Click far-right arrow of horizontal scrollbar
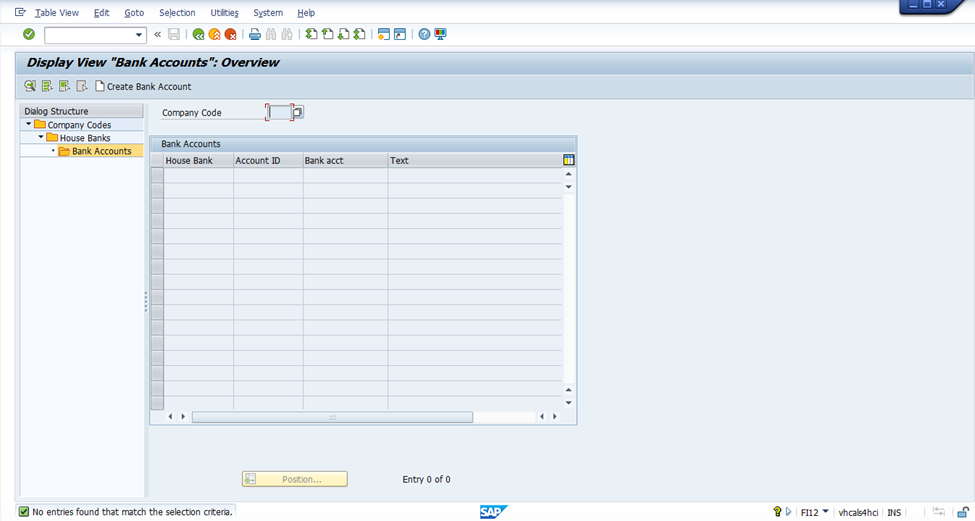 pyautogui.click(x=555, y=417)
